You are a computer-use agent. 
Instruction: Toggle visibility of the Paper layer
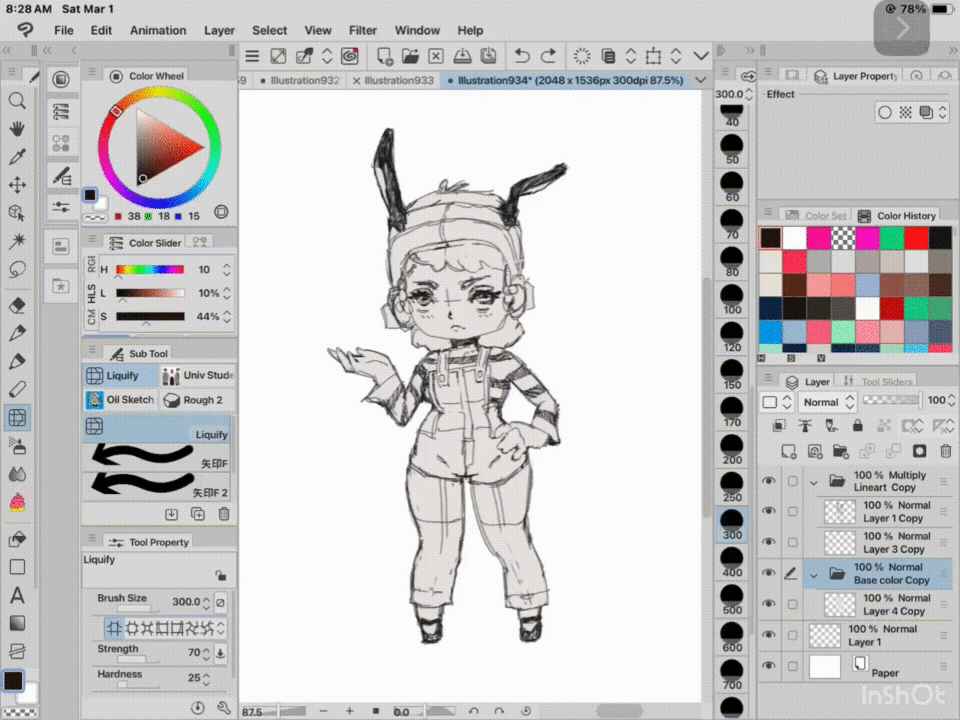(x=768, y=666)
